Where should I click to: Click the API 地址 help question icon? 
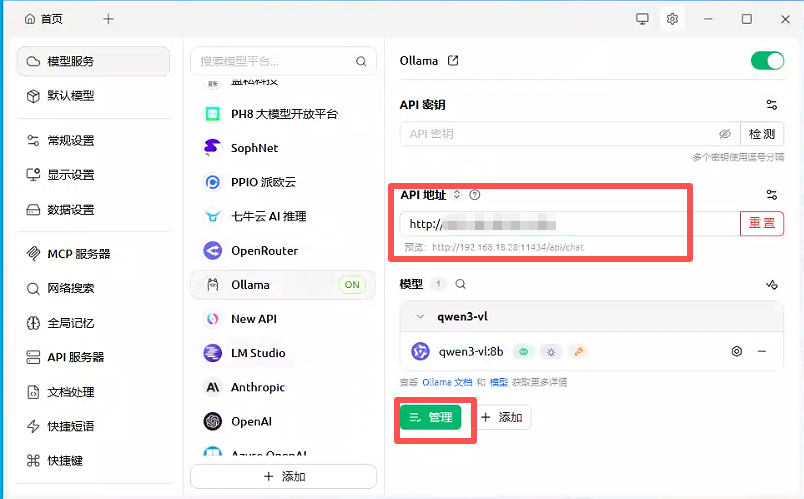[x=475, y=195]
